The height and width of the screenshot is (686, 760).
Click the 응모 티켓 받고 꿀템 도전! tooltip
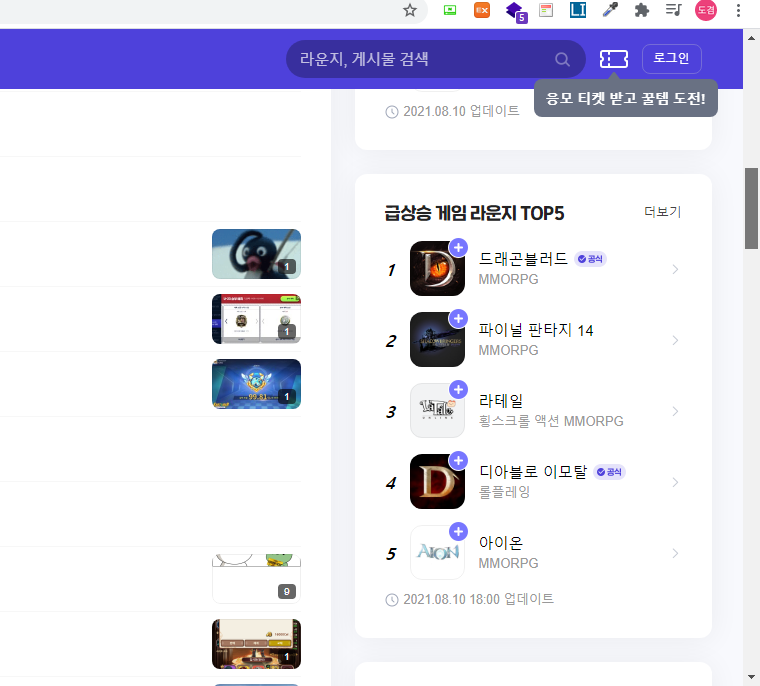coord(626,98)
